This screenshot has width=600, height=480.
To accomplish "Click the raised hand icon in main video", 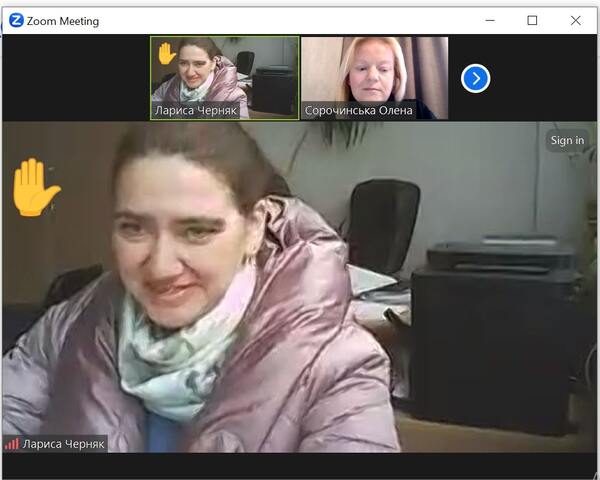I will [x=35, y=187].
